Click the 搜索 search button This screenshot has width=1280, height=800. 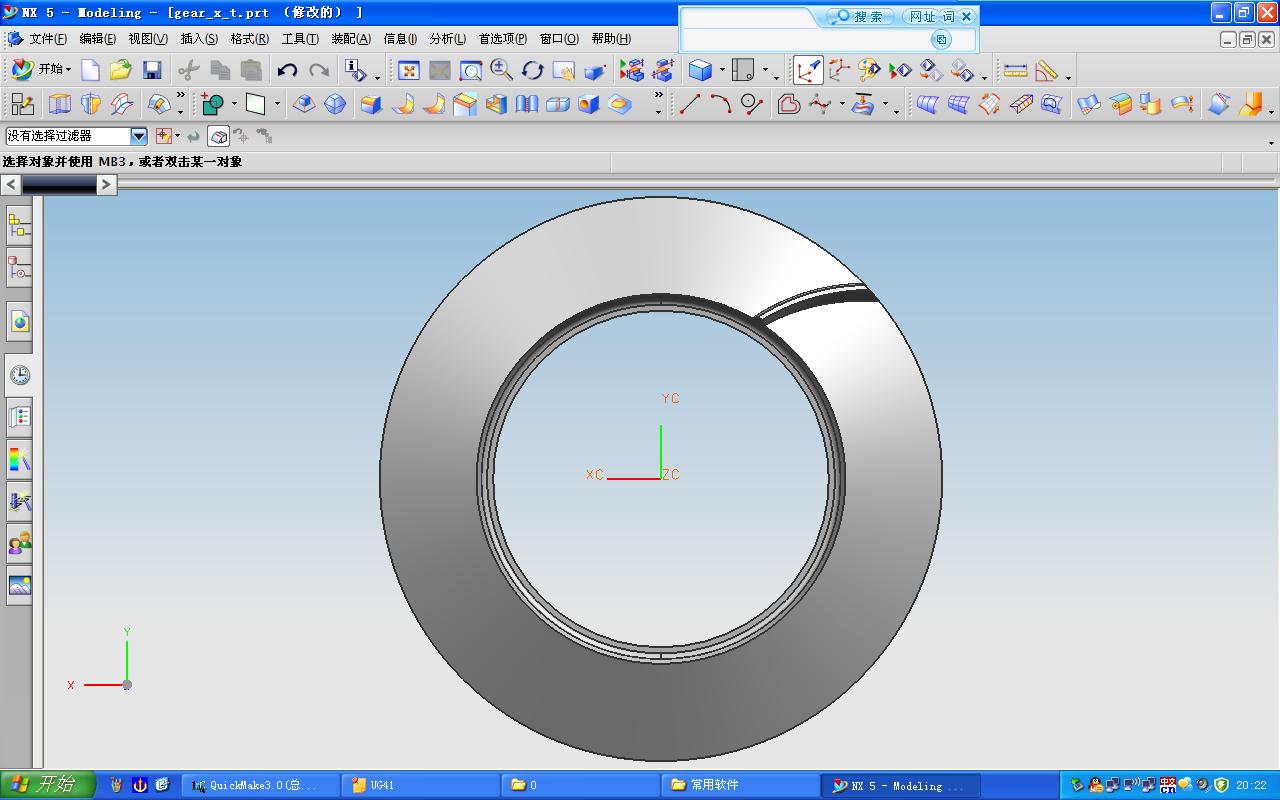(x=859, y=17)
